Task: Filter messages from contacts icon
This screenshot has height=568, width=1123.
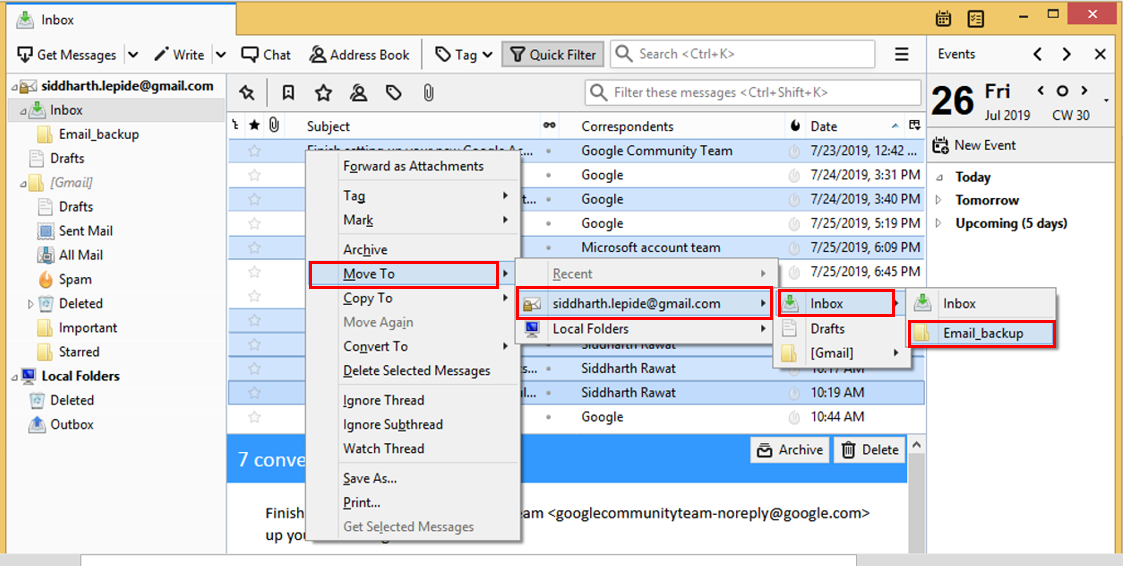Action: tap(359, 92)
